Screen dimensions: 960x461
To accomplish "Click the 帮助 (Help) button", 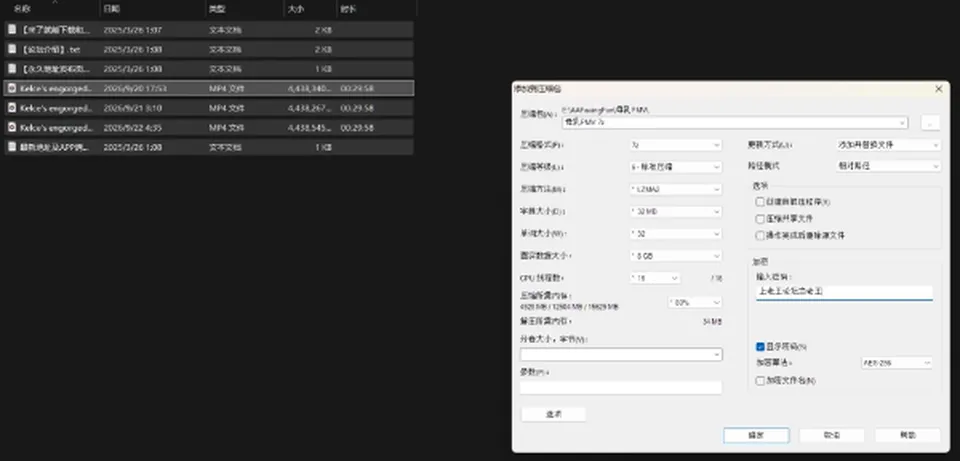I will [x=907, y=435].
